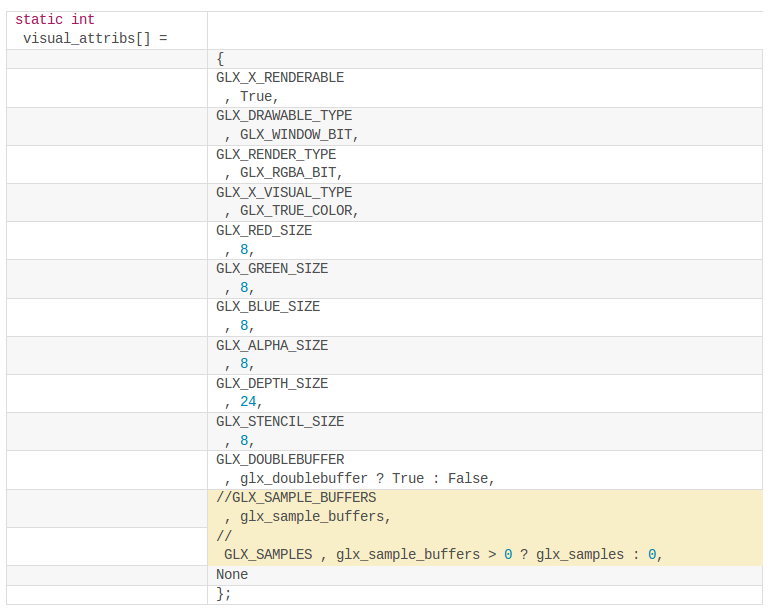Select the GLX_BLUE_SIZE attribute text

coord(268,306)
